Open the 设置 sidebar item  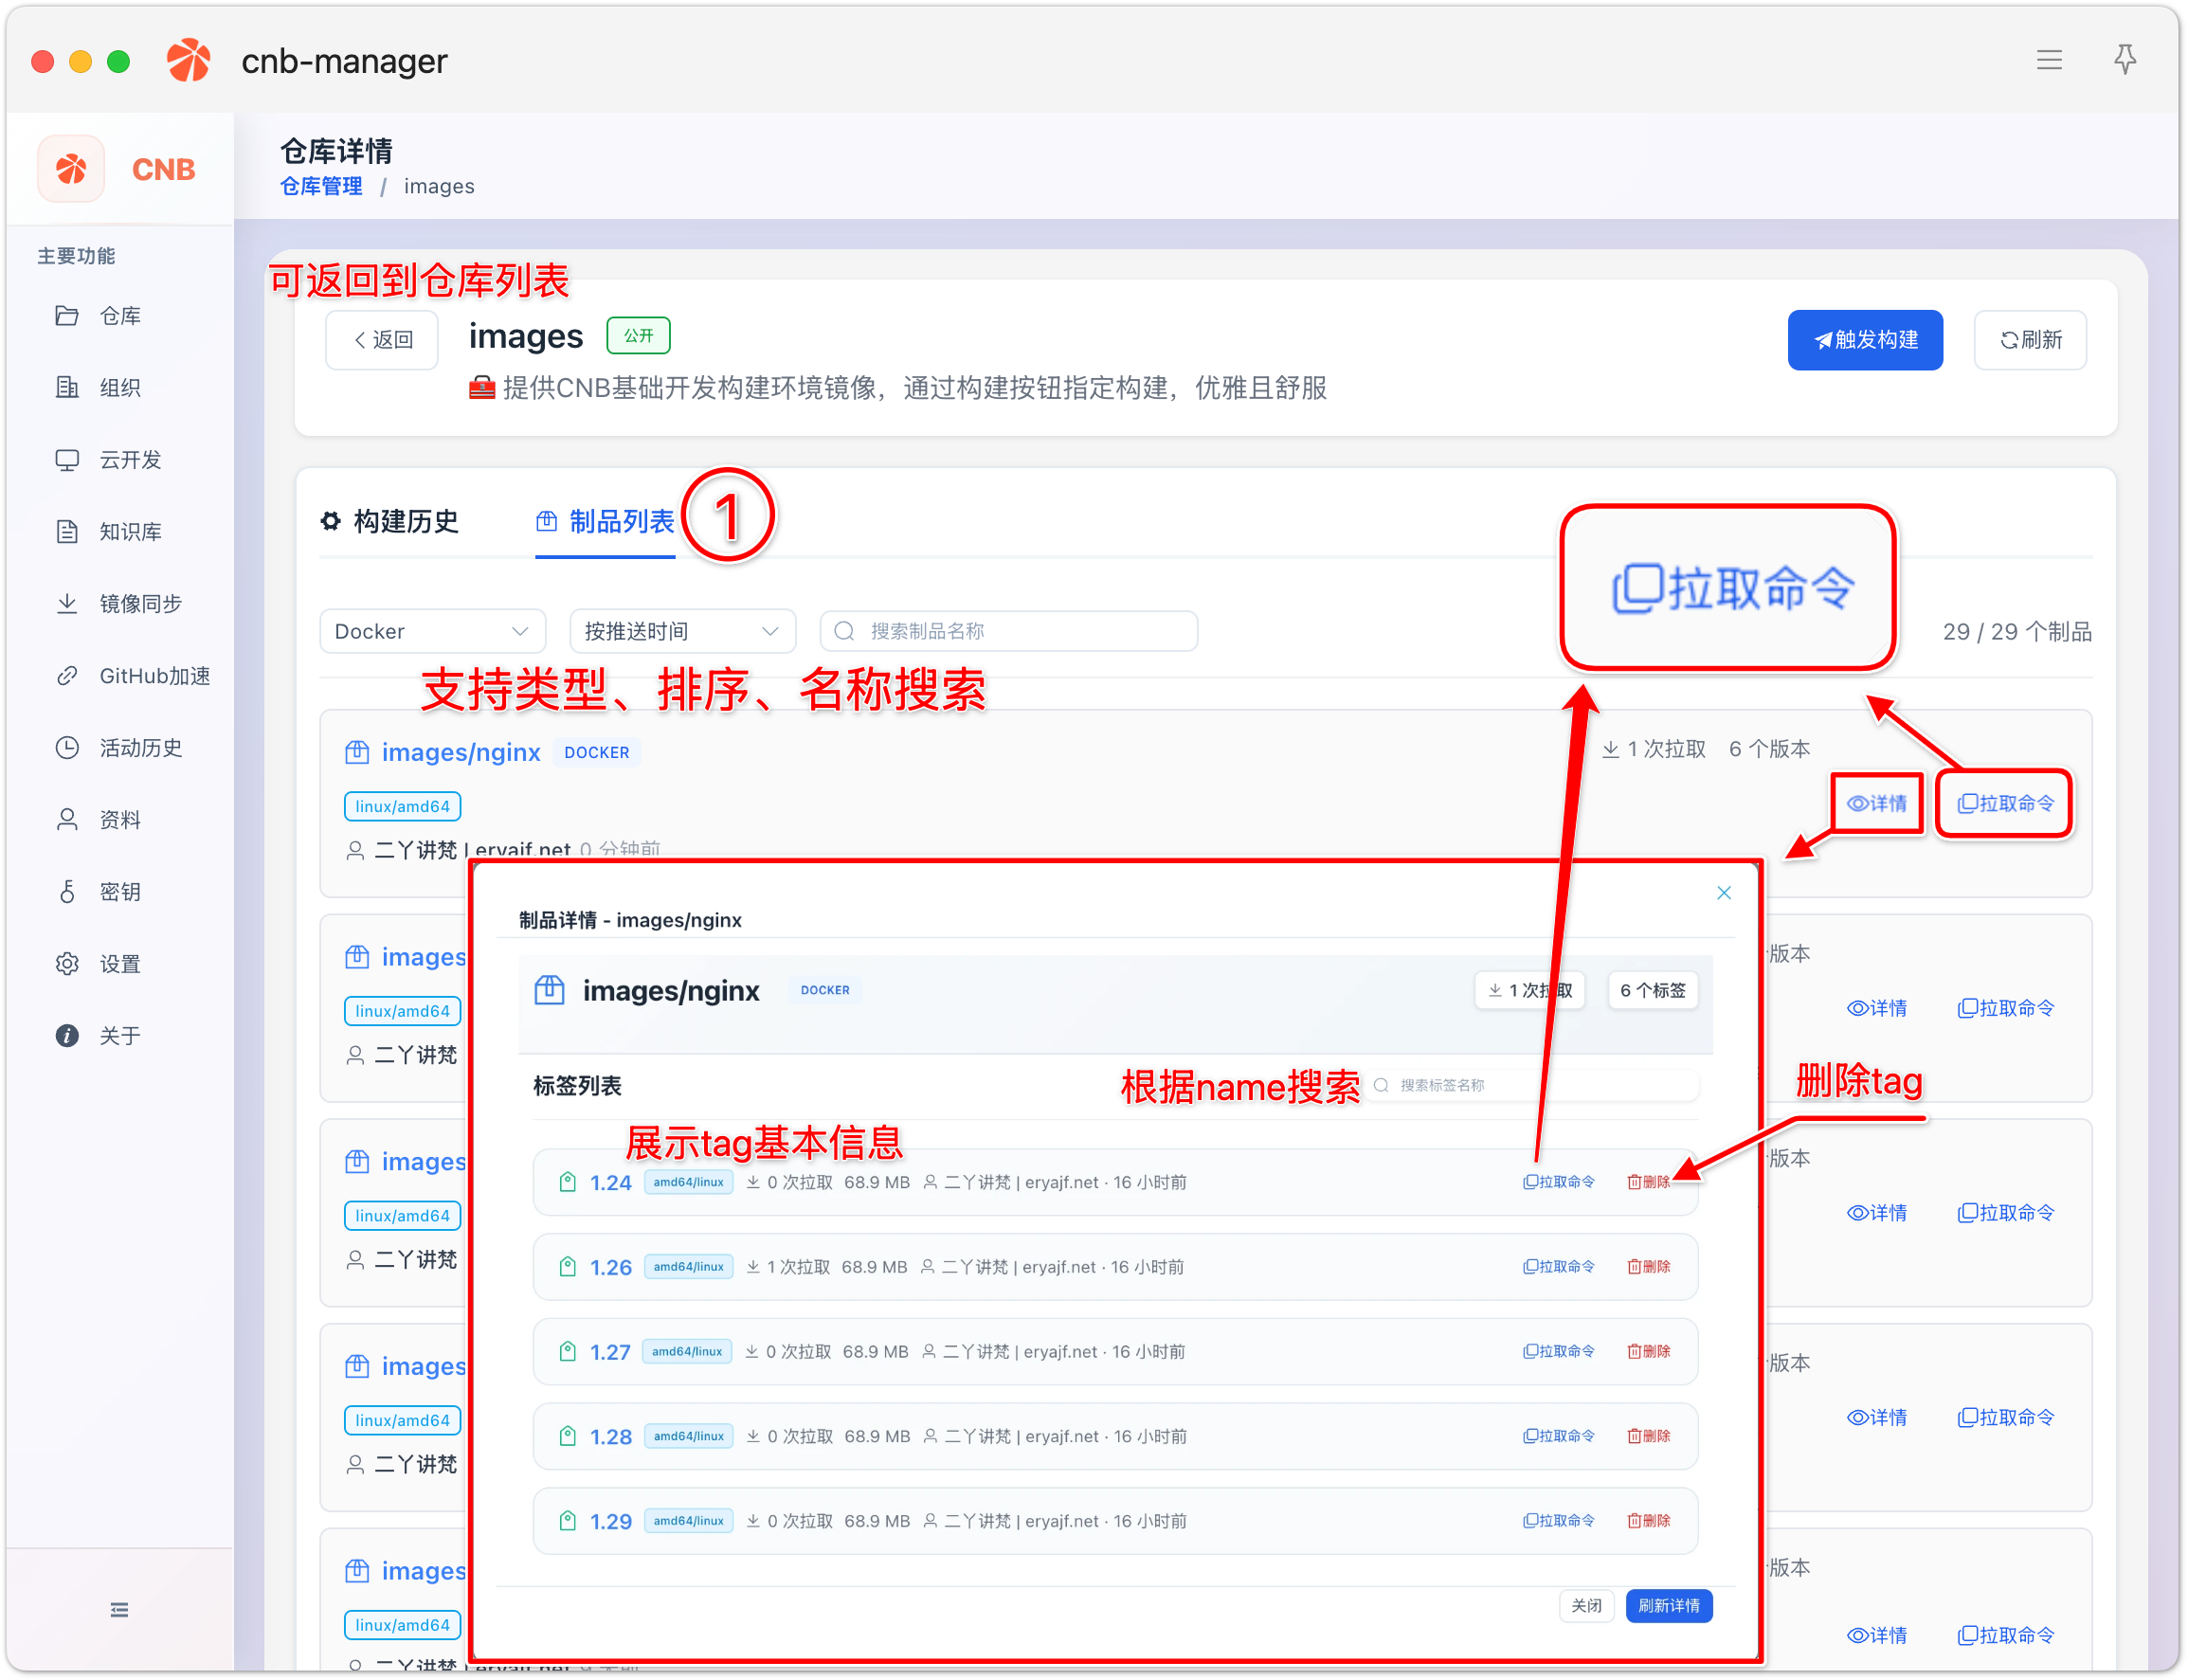tap(119, 964)
